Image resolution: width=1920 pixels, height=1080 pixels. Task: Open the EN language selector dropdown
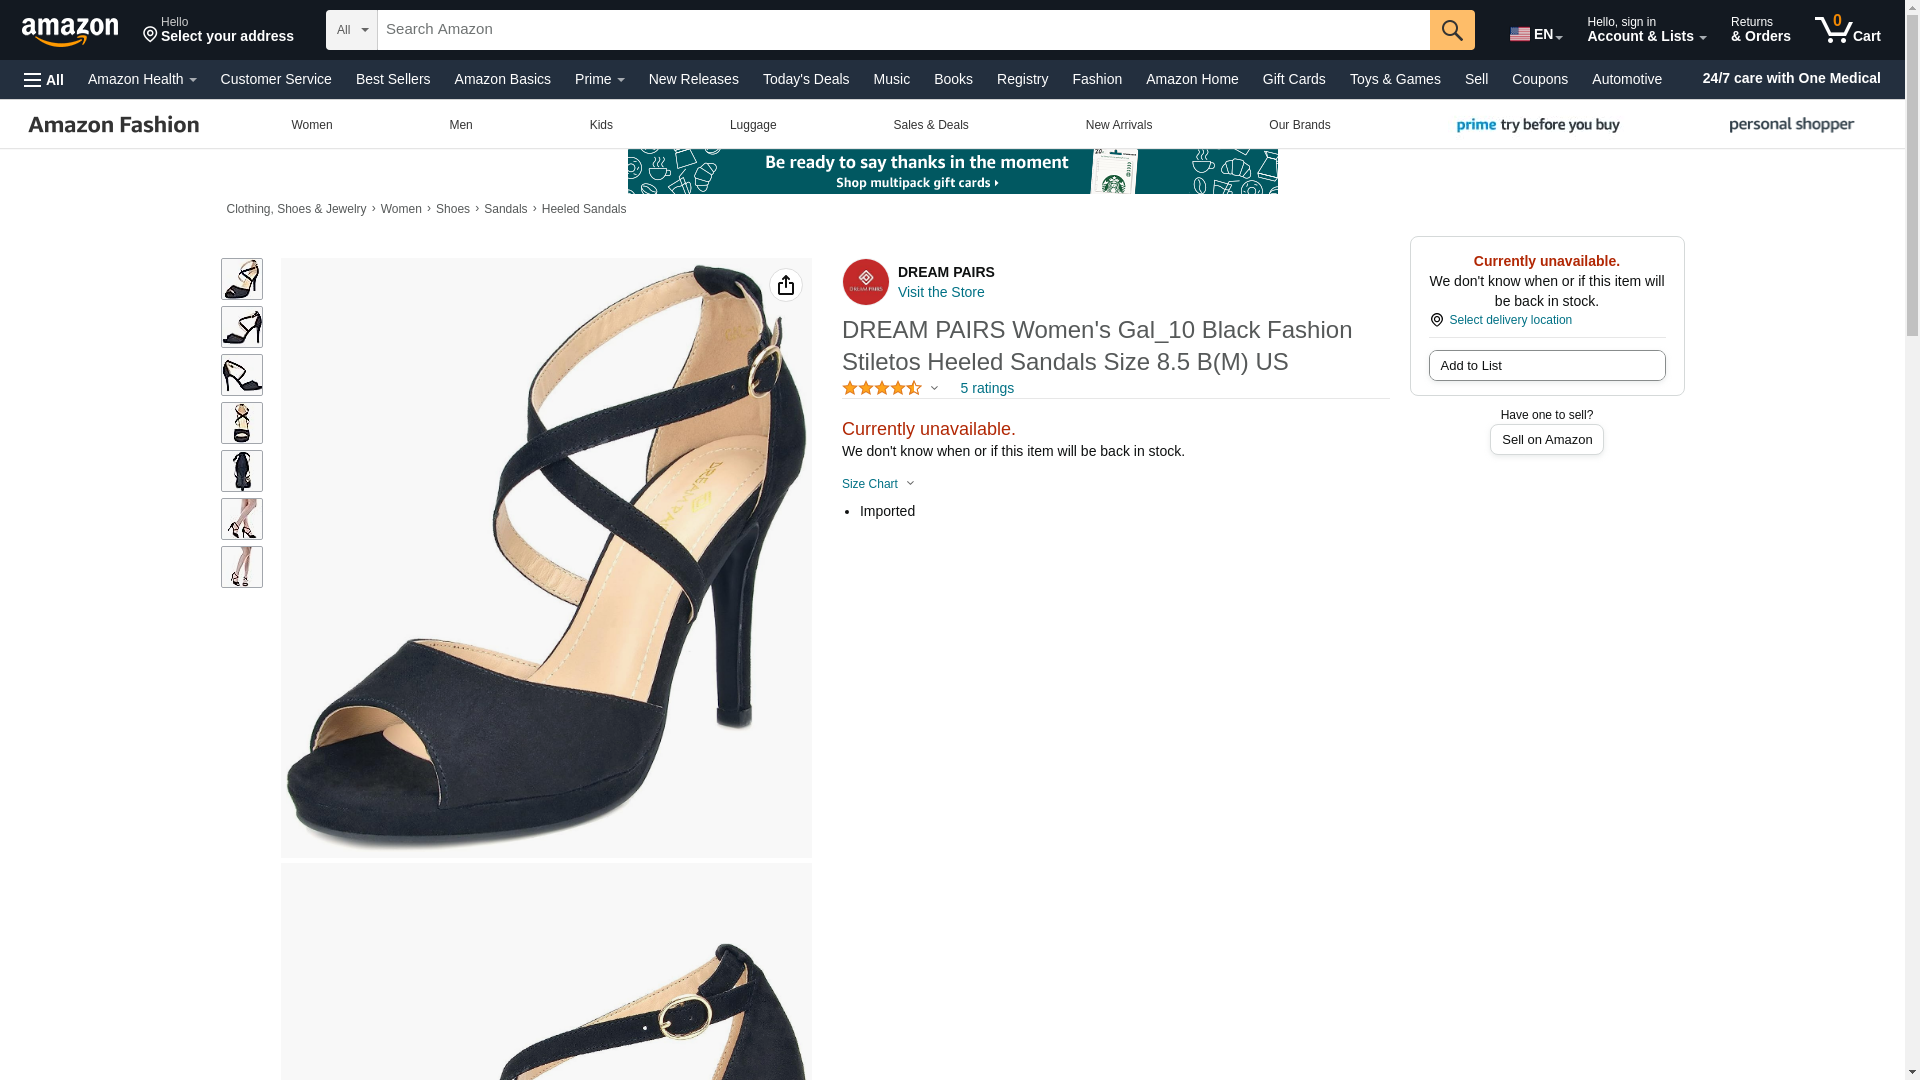1535,34
